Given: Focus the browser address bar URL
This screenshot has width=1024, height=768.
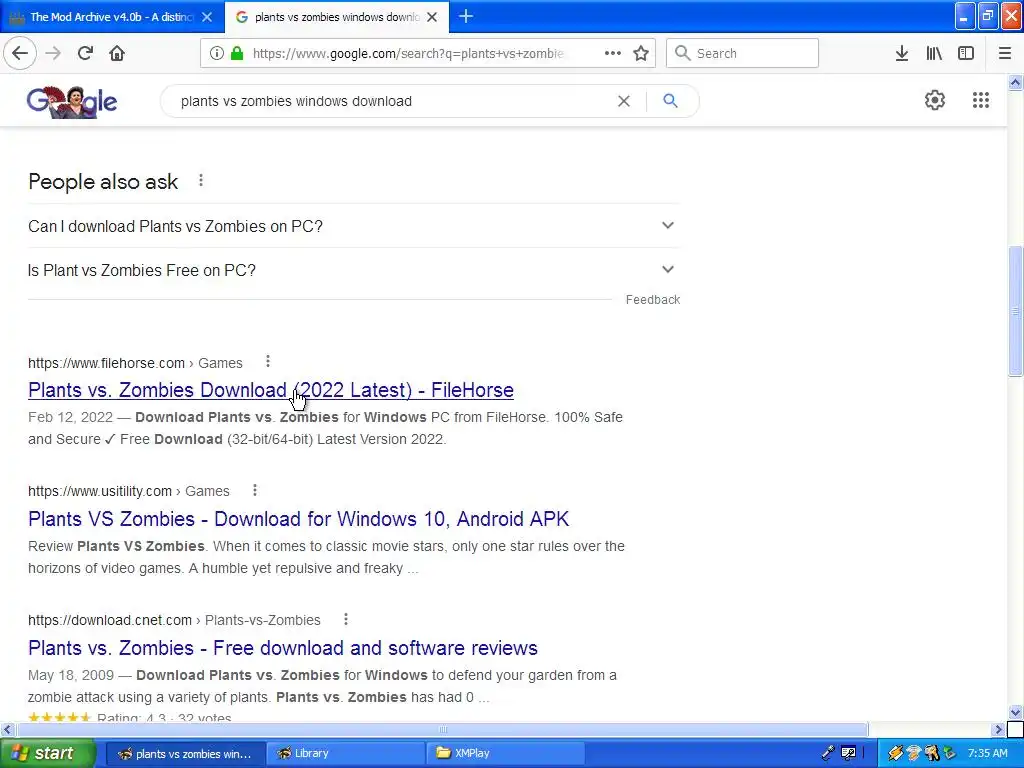Looking at the screenshot, I should point(408,54).
